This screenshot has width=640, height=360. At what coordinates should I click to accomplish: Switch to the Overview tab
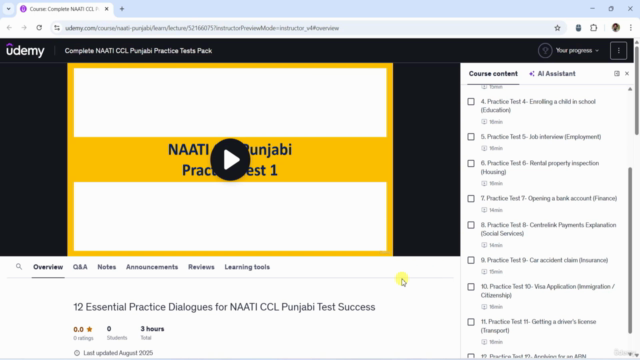tap(48, 267)
